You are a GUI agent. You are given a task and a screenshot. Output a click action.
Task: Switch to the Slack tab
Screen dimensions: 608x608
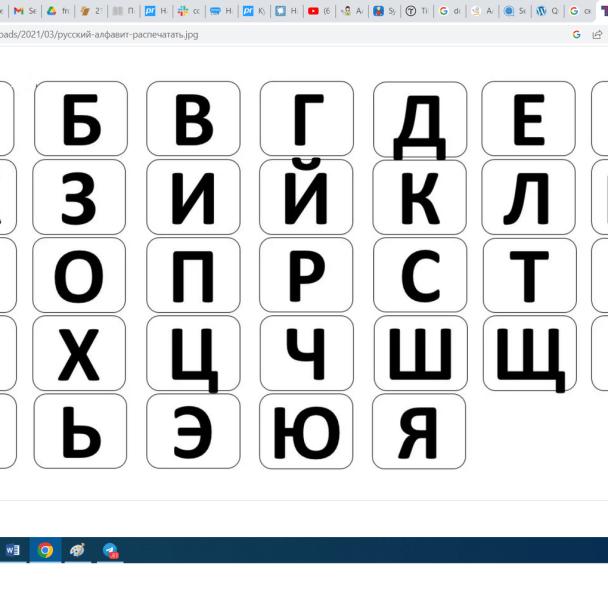(x=187, y=11)
